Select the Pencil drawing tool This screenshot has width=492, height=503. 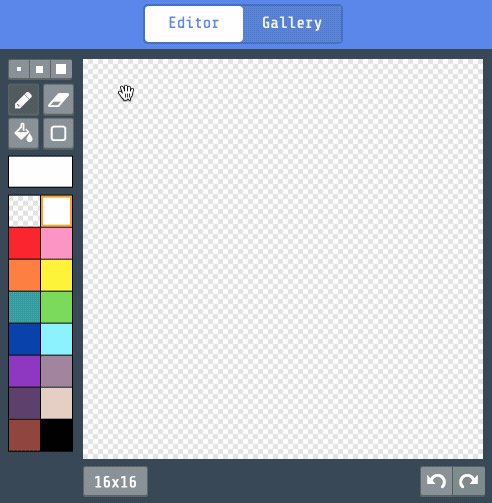[x=23, y=100]
